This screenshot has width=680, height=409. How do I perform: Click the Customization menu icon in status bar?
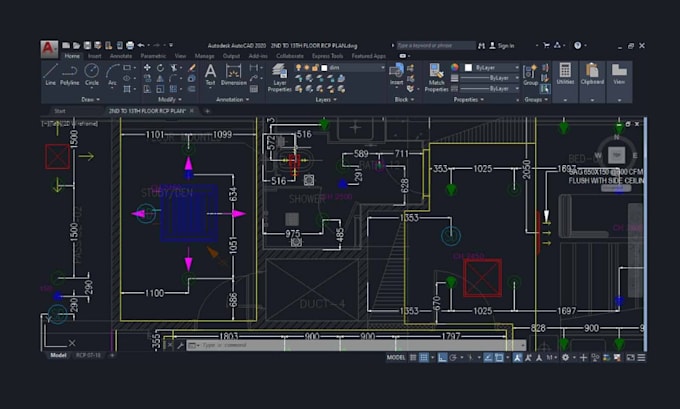[641, 357]
